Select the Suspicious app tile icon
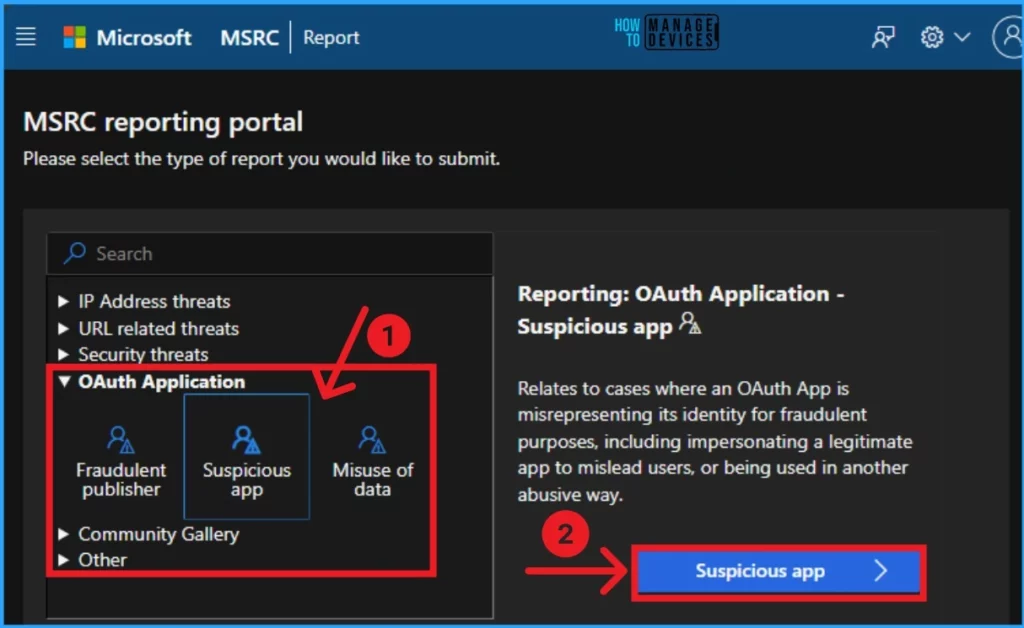Screen dimensions: 1024x628 point(246,439)
